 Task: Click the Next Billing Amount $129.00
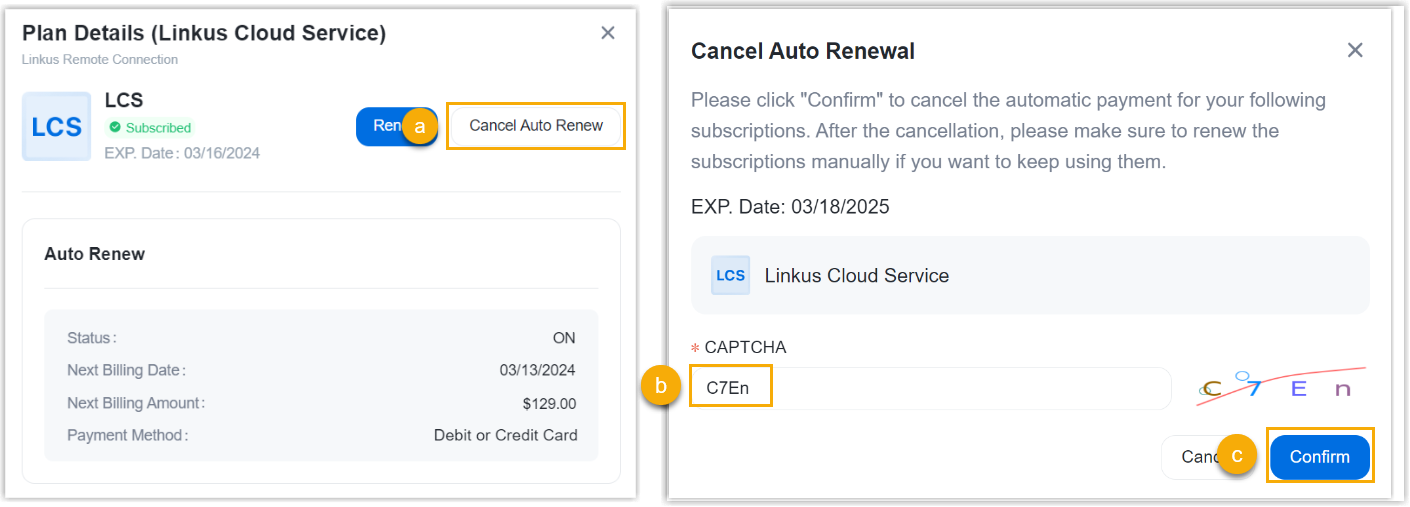click(549, 403)
